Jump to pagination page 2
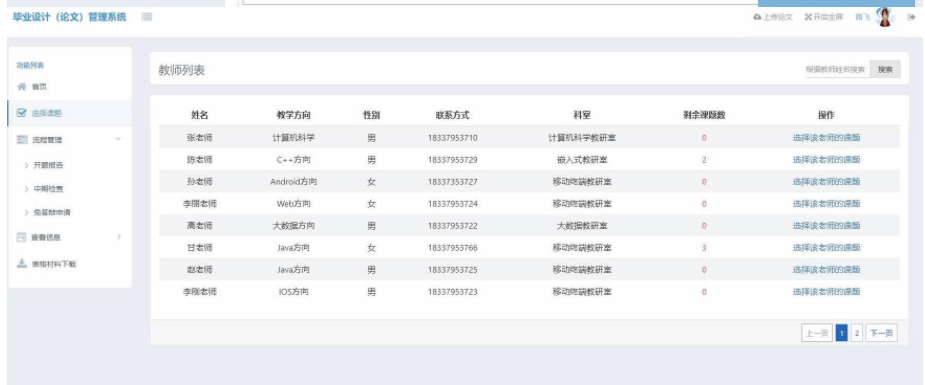Image resolution: width=925 pixels, height=385 pixels. tap(857, 334)
